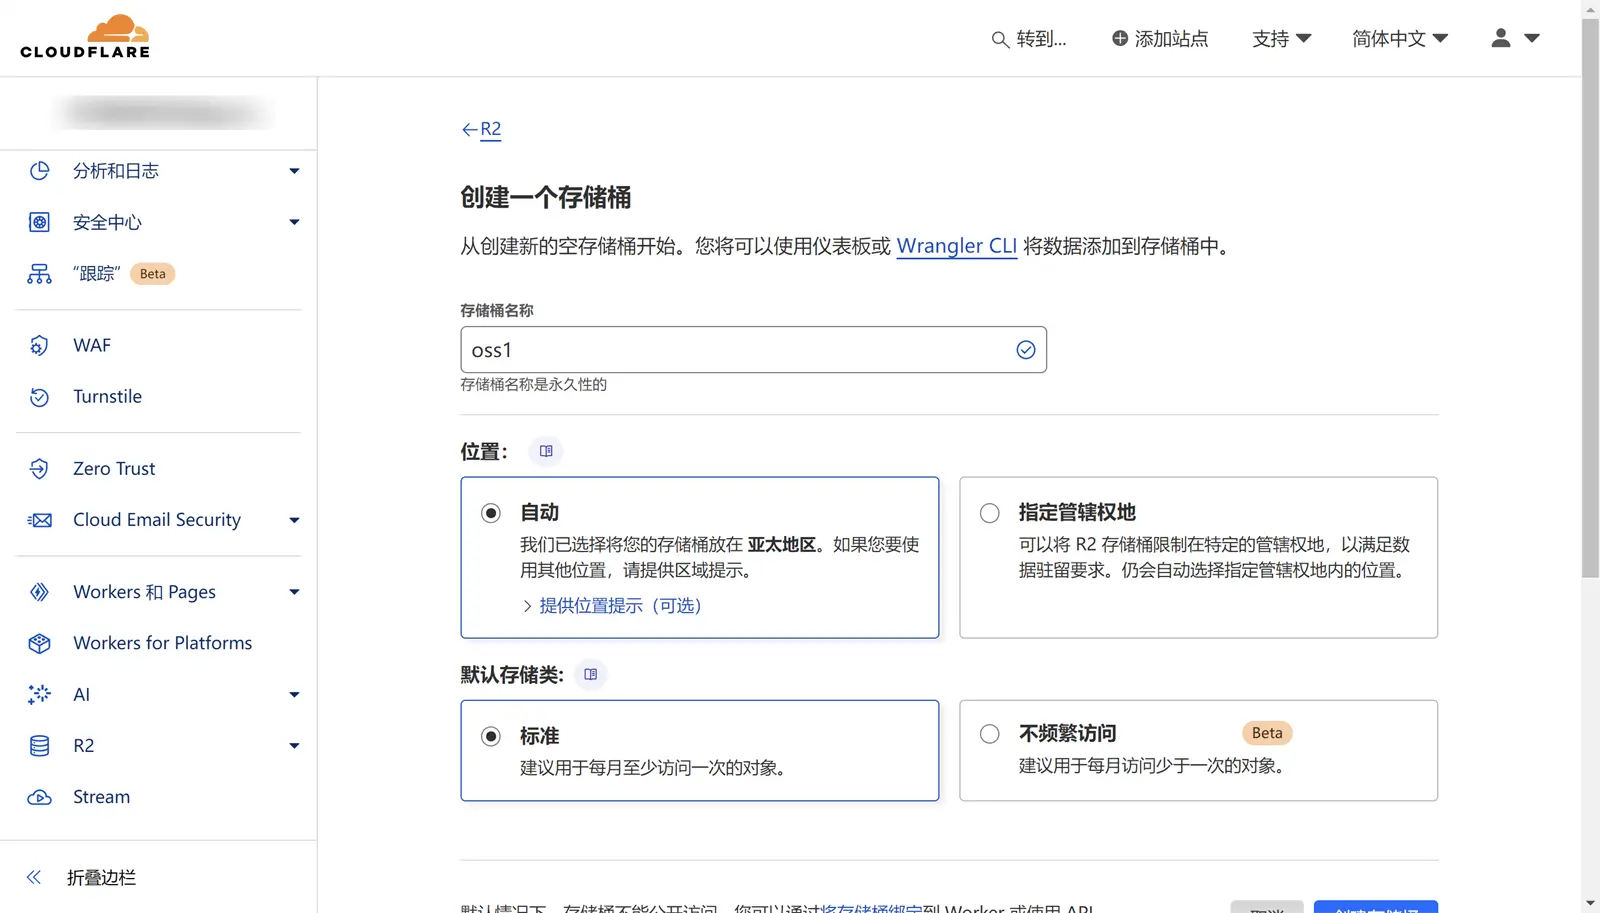This screenshot has height=913, width=1600.
Task: Click the default storage class help icon
Action: tap(590, 675)
